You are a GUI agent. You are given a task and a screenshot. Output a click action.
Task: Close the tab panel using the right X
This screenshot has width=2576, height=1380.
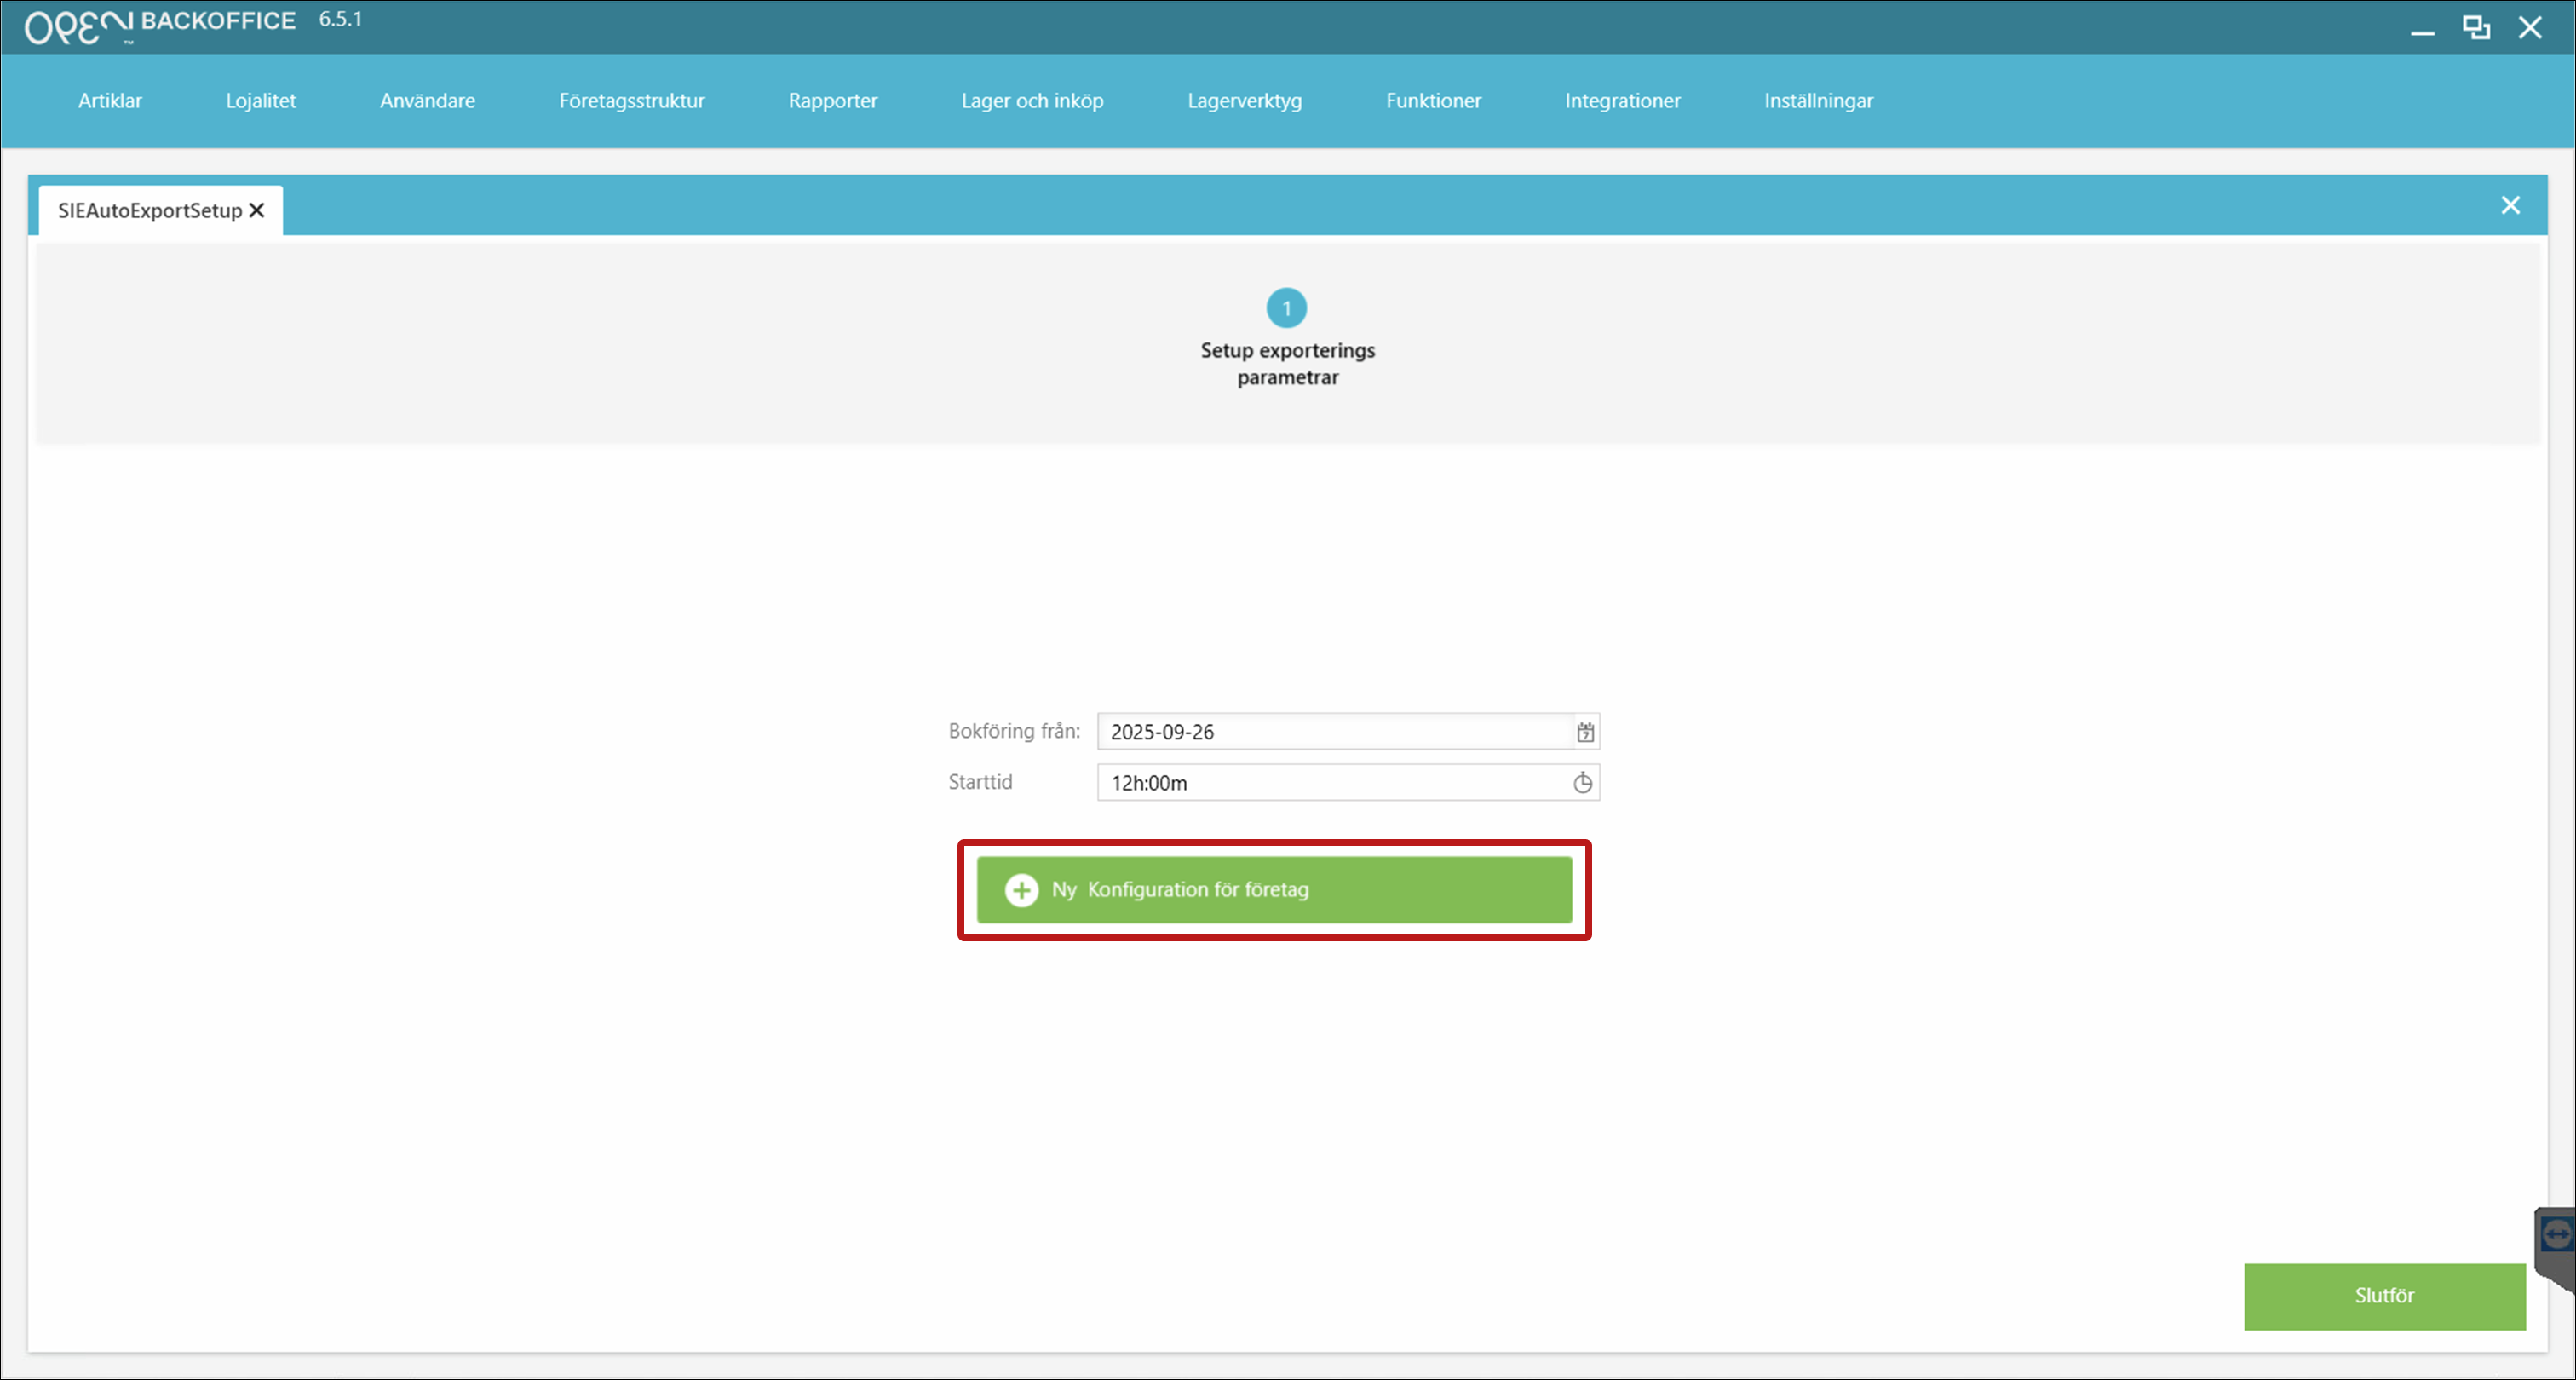pyautogui.click(x=2510, y=205)
